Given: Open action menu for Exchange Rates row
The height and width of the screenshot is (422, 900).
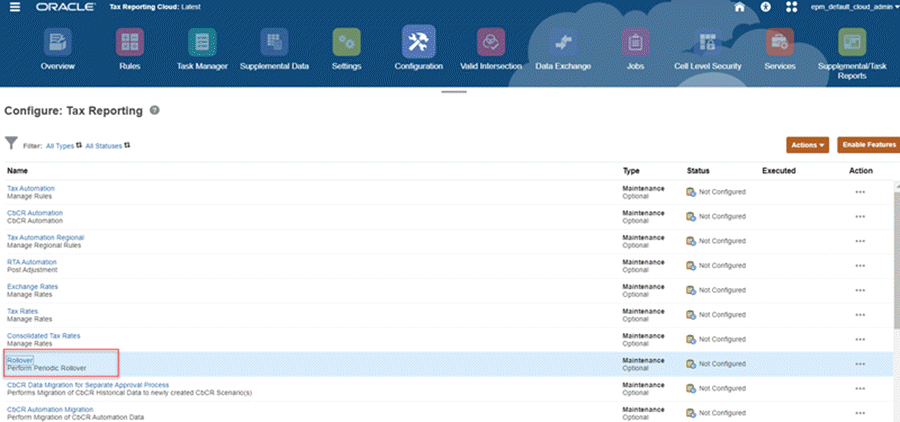Looking at the screenshot, I should coord(860,291).
